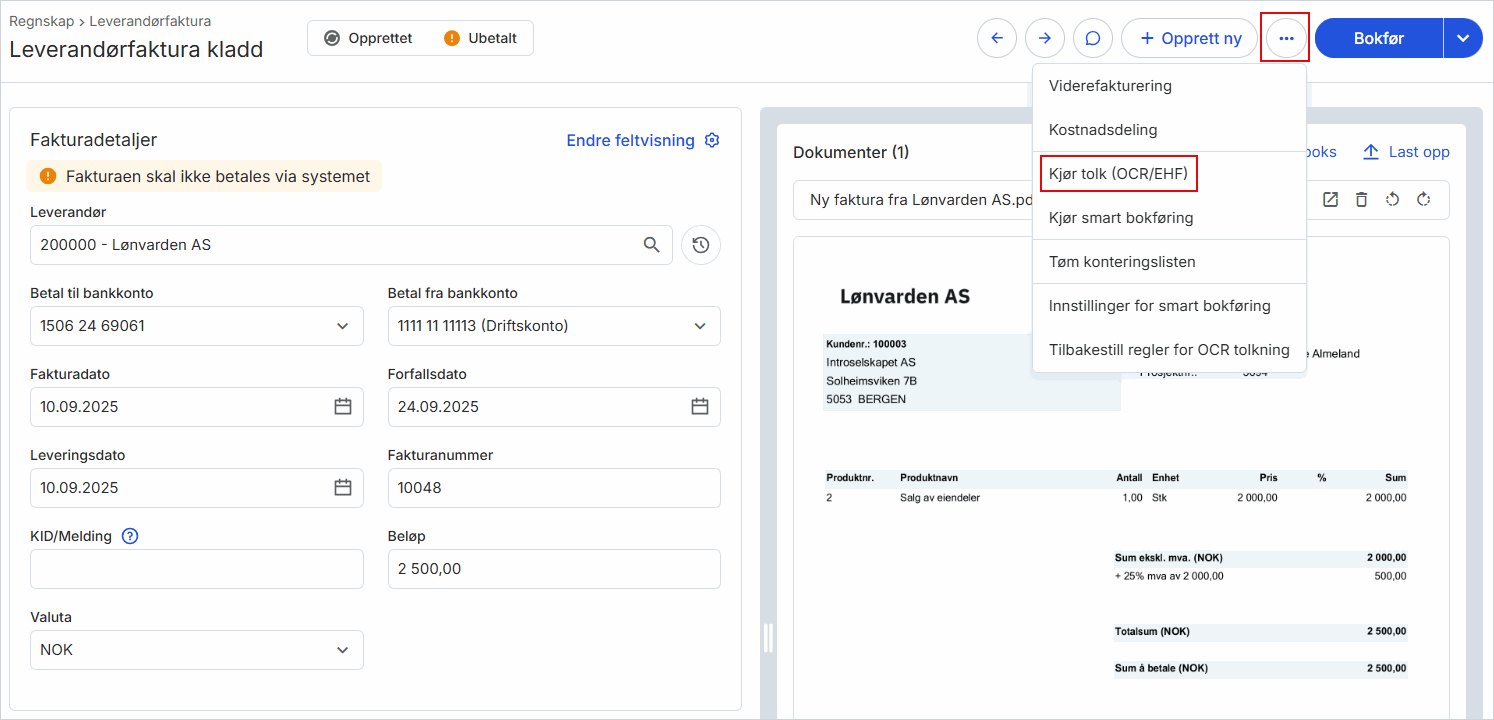Click the supplier history clock icon

click(701, 245)
